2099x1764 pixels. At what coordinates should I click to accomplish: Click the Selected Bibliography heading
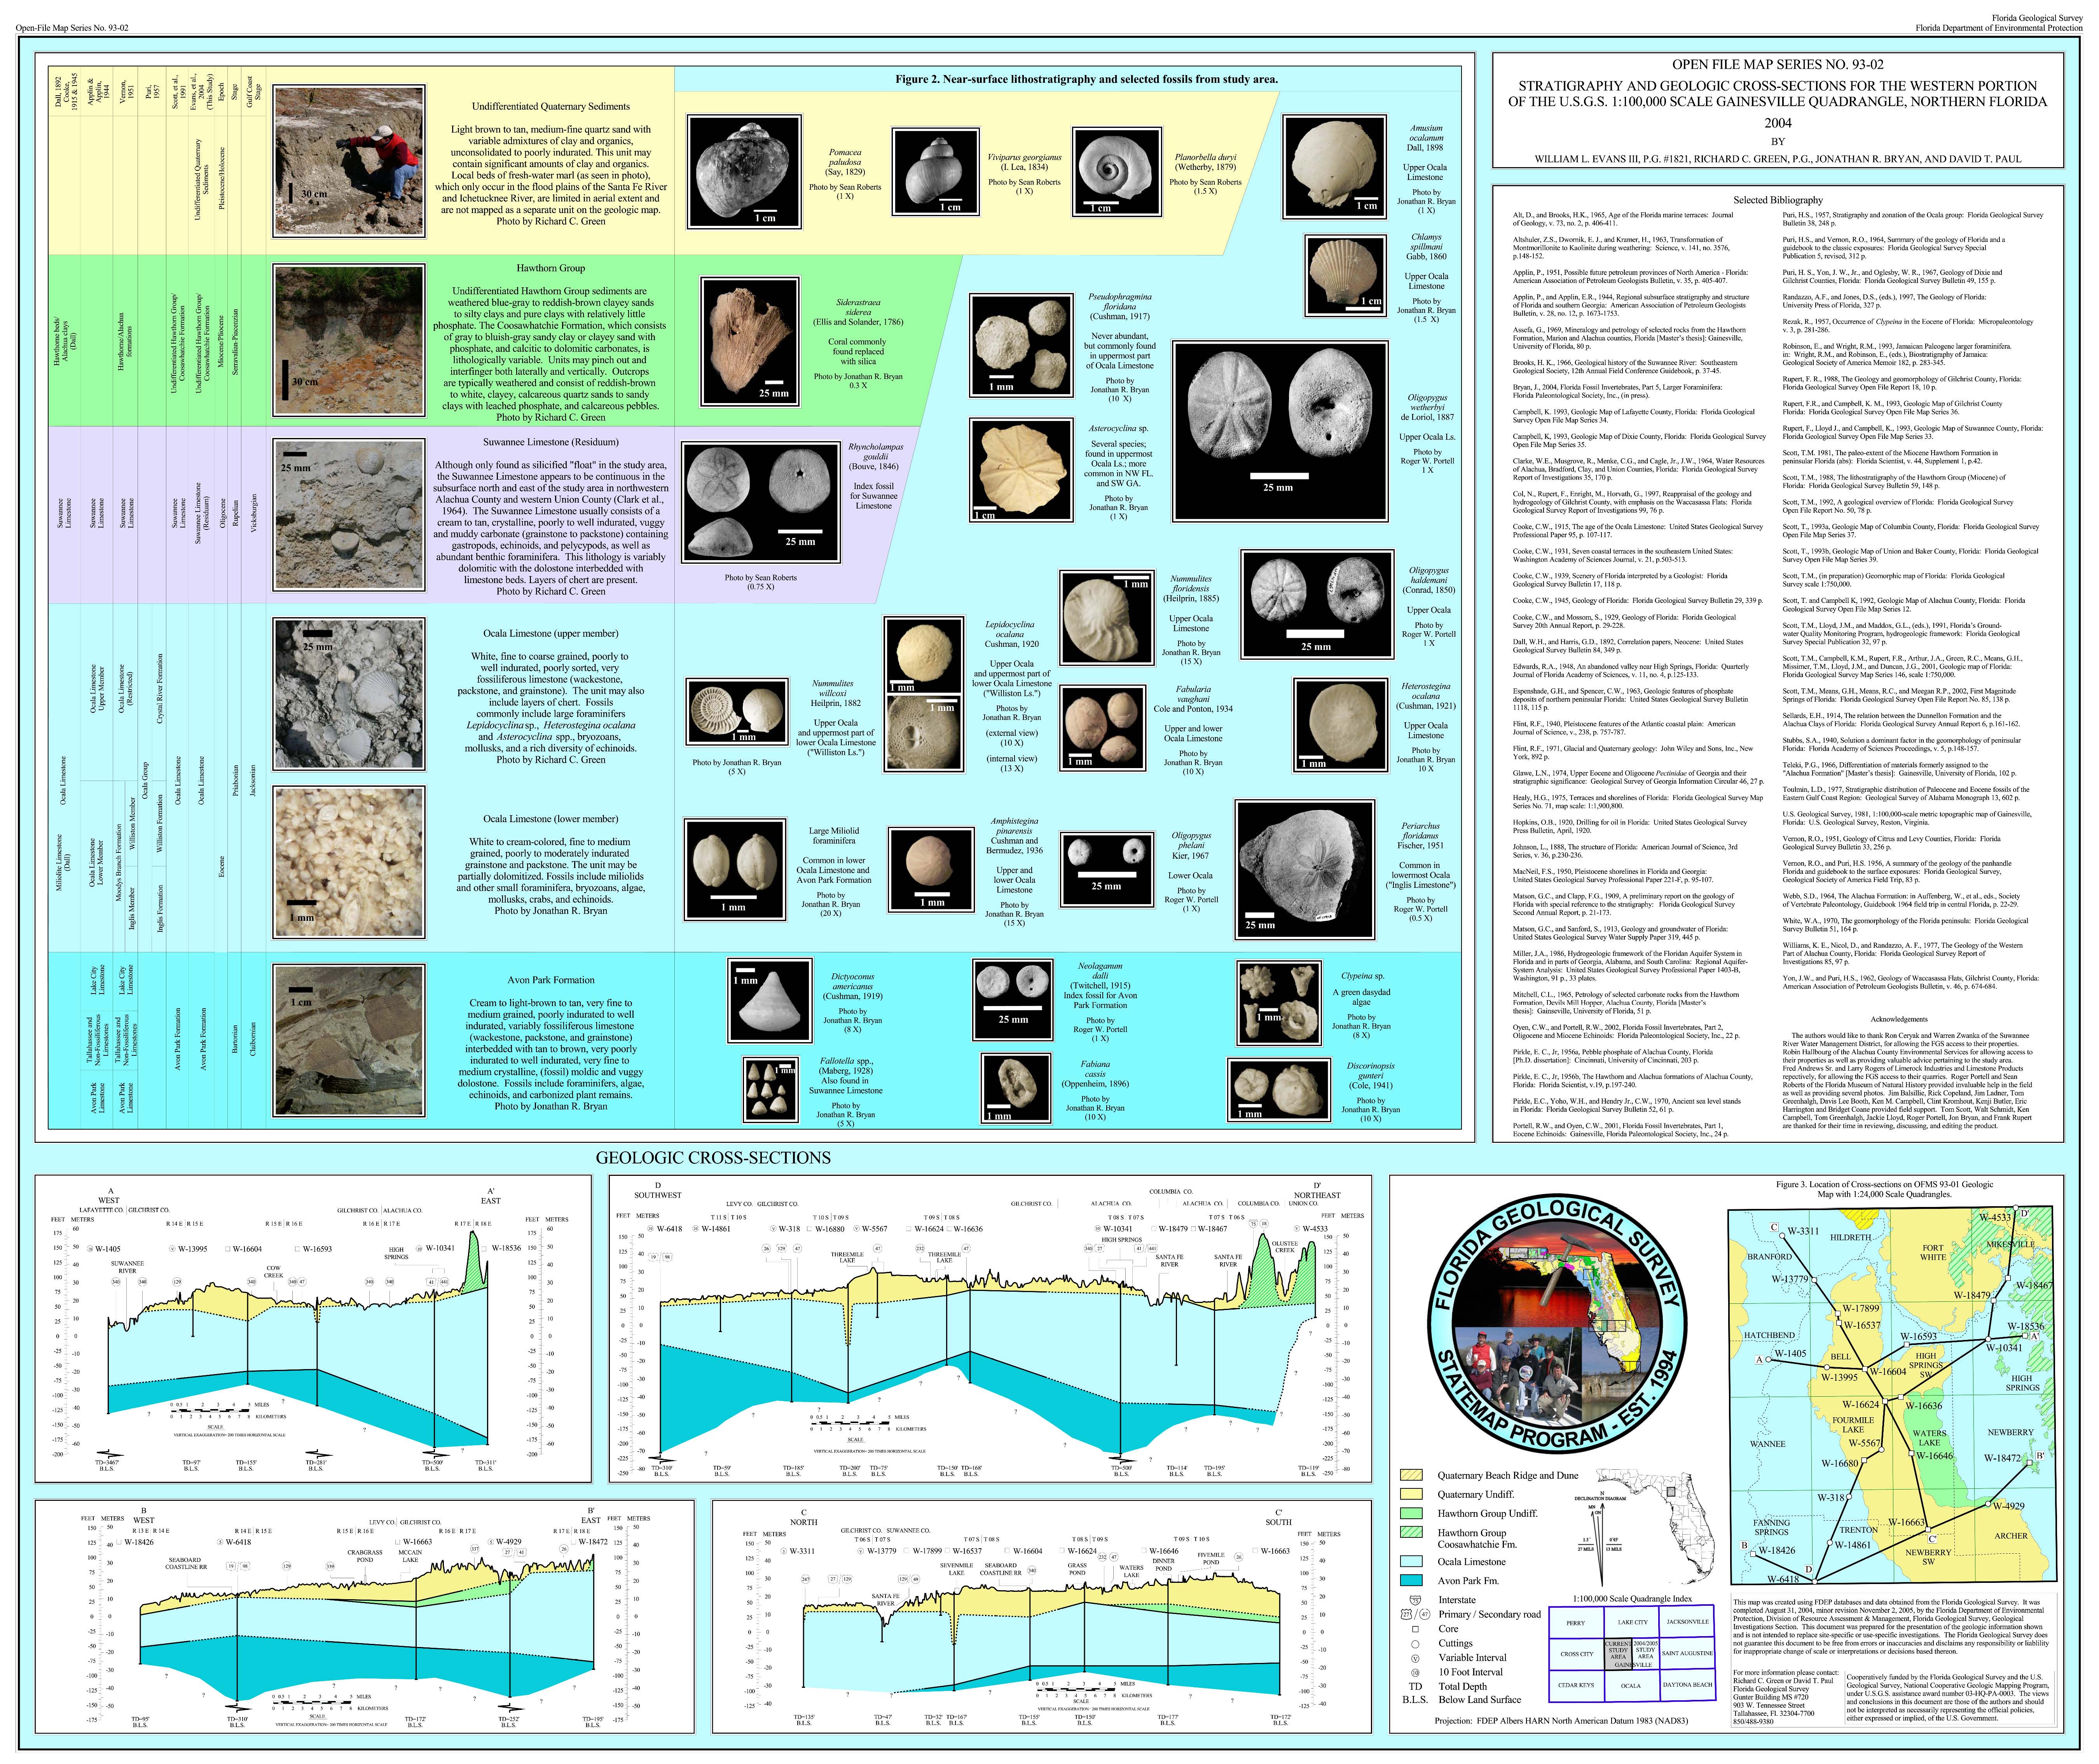pos(1778,200)
